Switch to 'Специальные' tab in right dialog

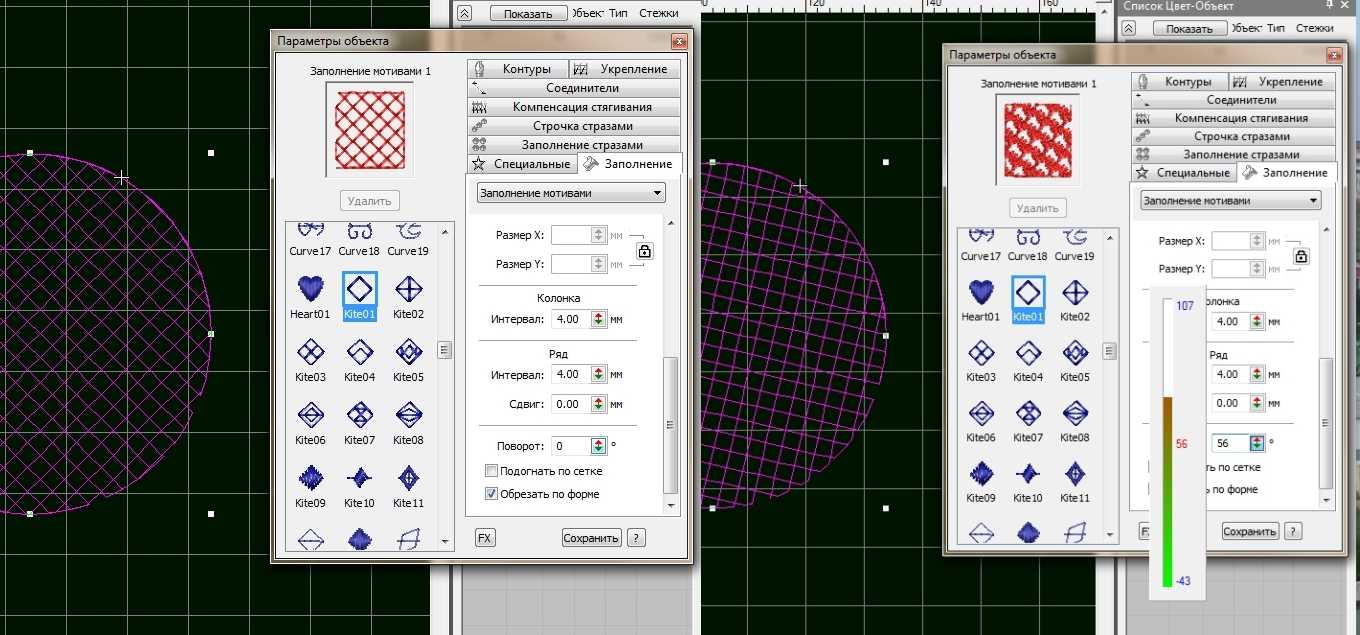click(x=1184, y=173)
